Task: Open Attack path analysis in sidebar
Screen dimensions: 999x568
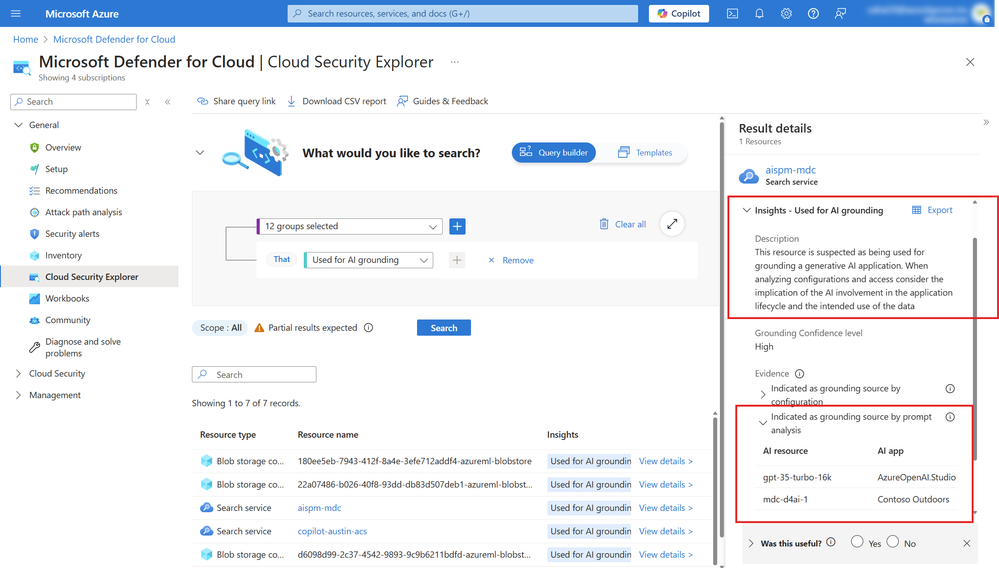Action: 83,212
